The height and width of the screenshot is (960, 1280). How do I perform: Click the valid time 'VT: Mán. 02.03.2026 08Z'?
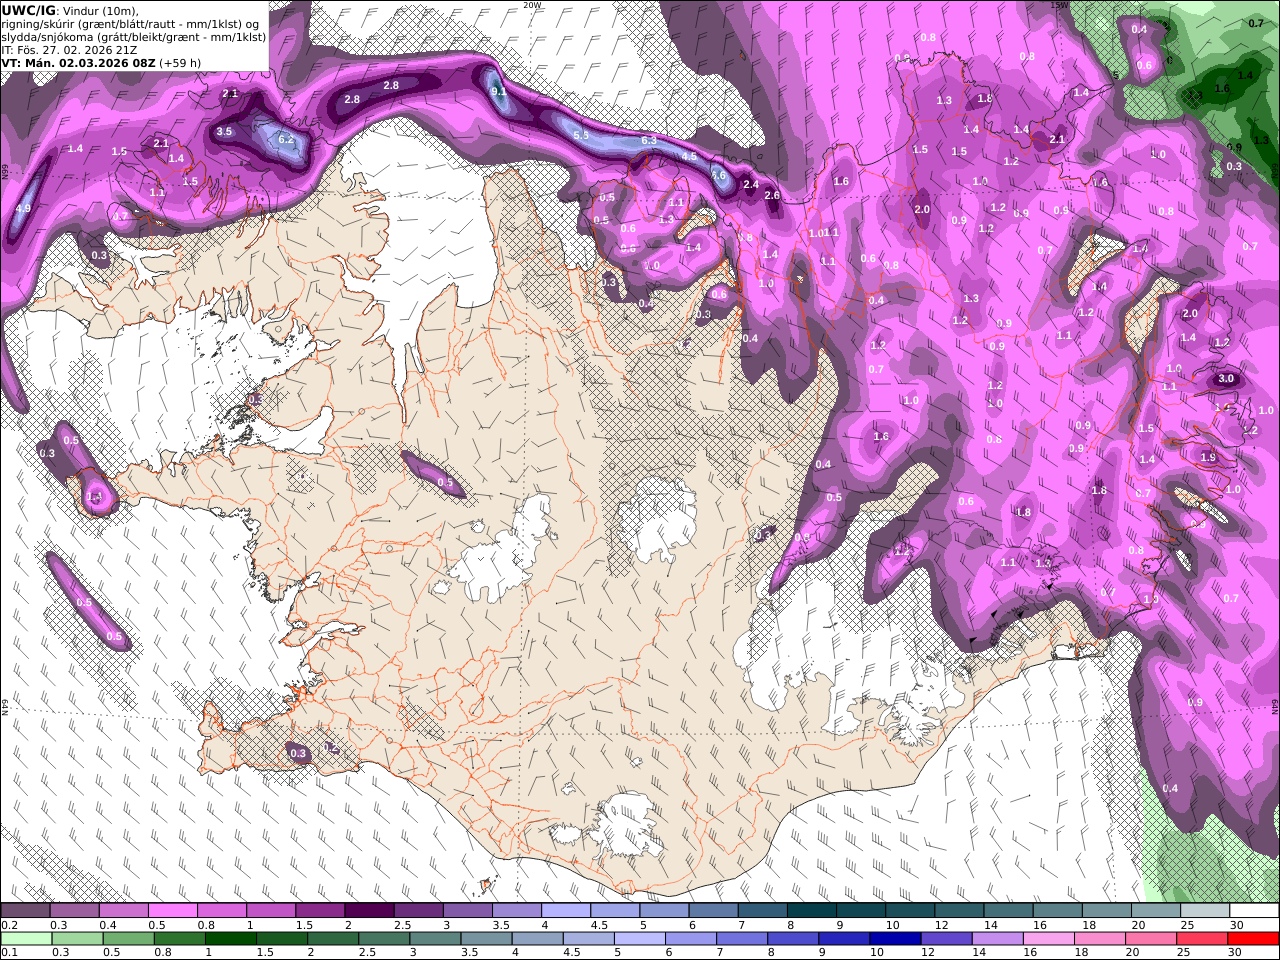coord(78,62)
